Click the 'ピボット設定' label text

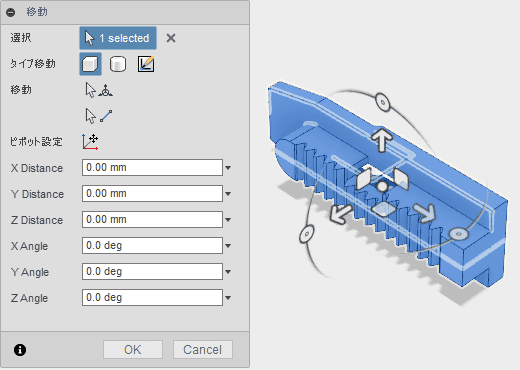(36, 142)
